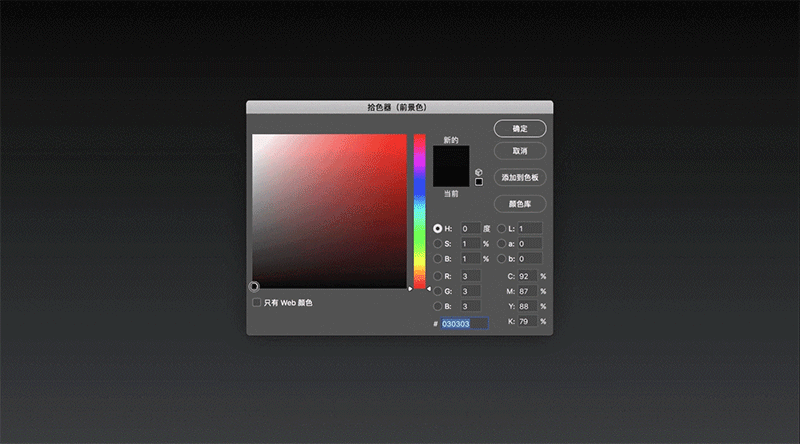
Task: Select the brightness B radio under S
Action: click(438, 259)
